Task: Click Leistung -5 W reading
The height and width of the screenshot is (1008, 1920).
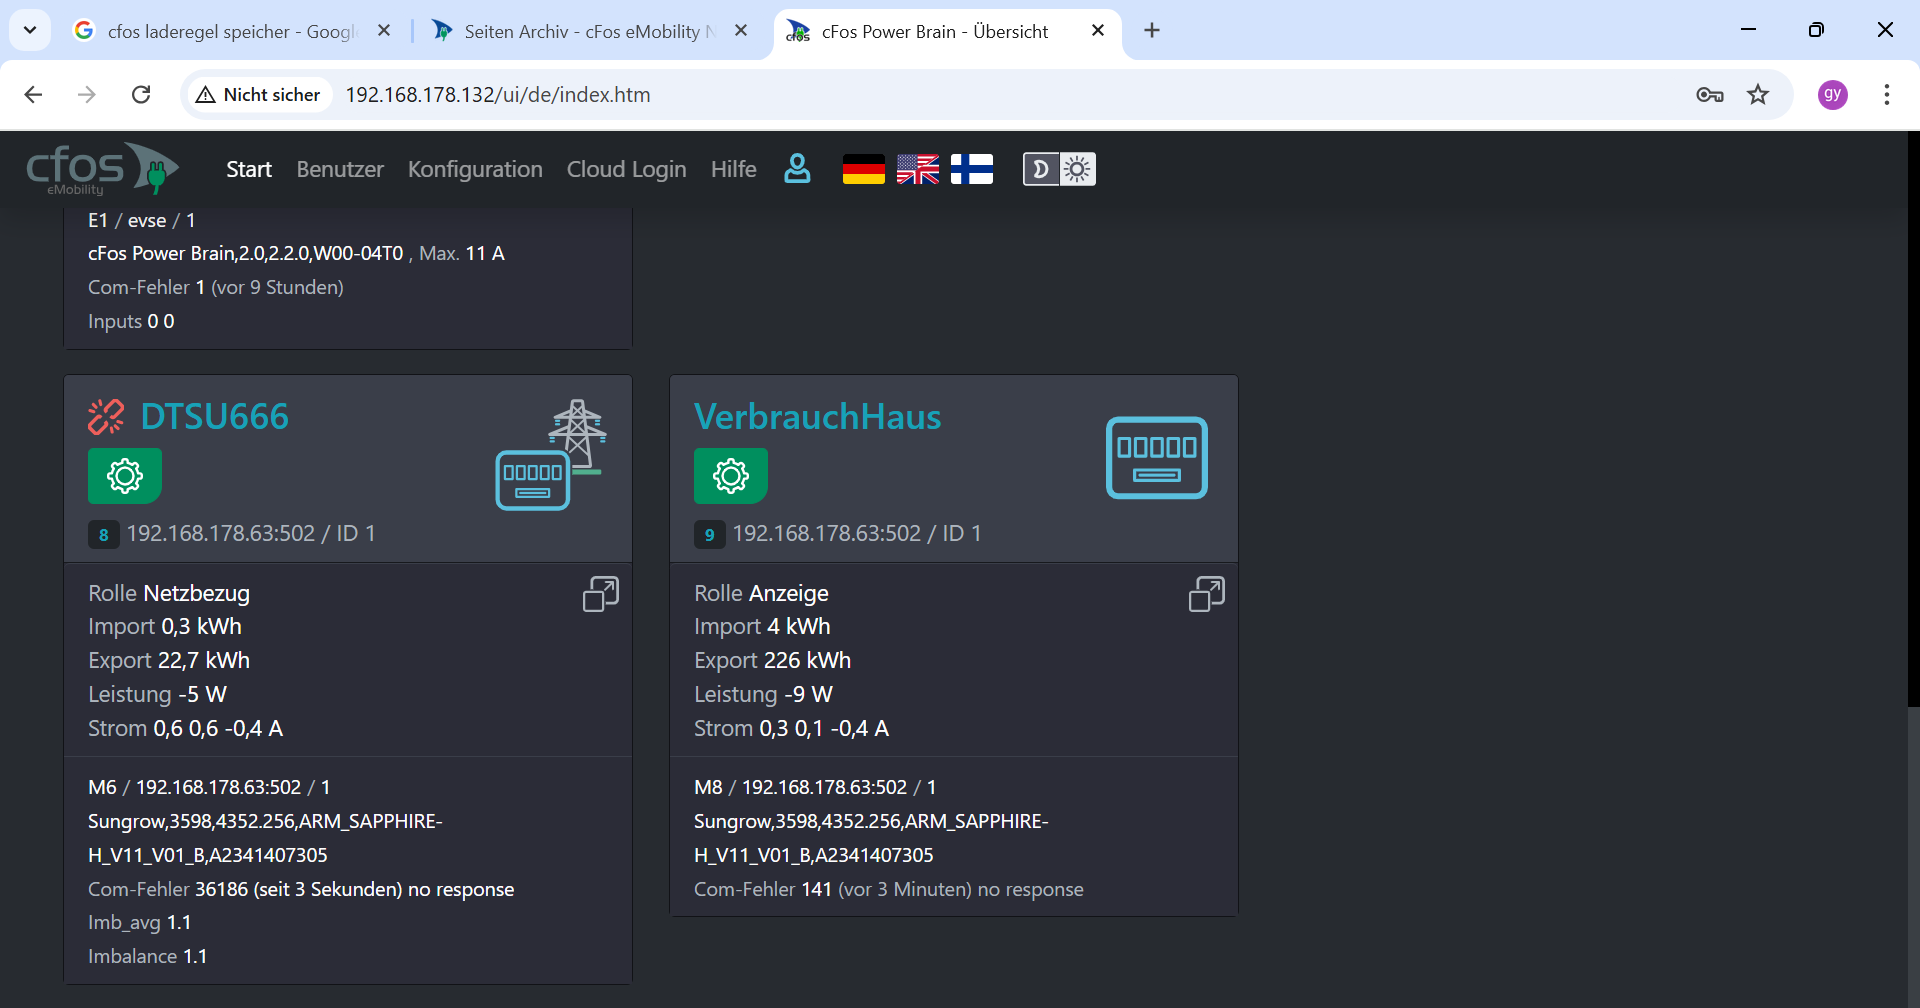Action: pos(157,694)
